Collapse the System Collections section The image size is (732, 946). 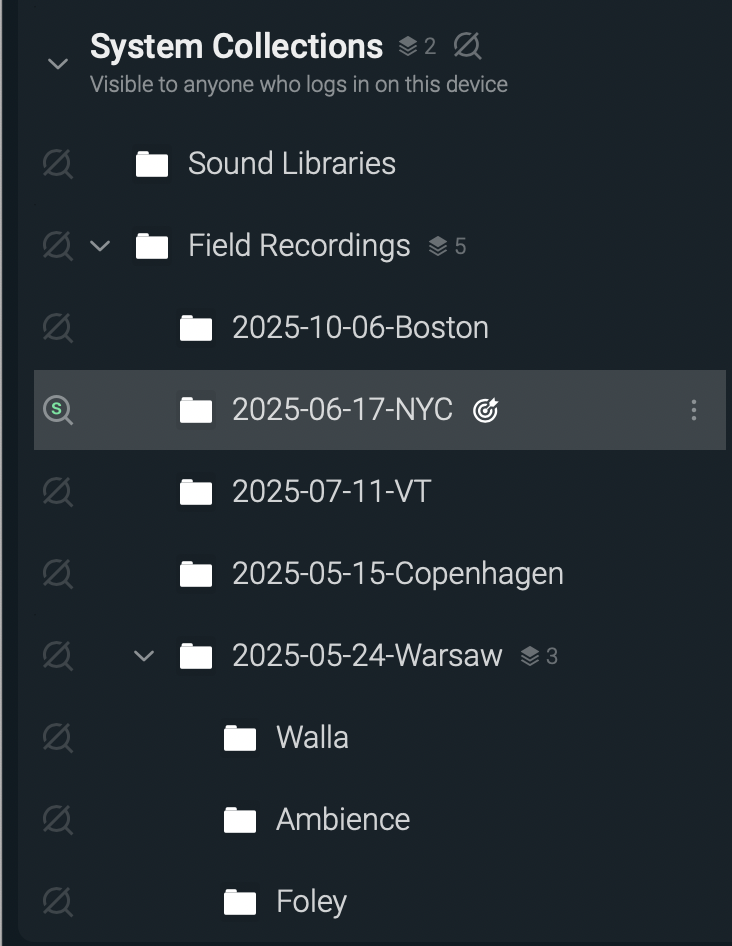tap(58, 63)
